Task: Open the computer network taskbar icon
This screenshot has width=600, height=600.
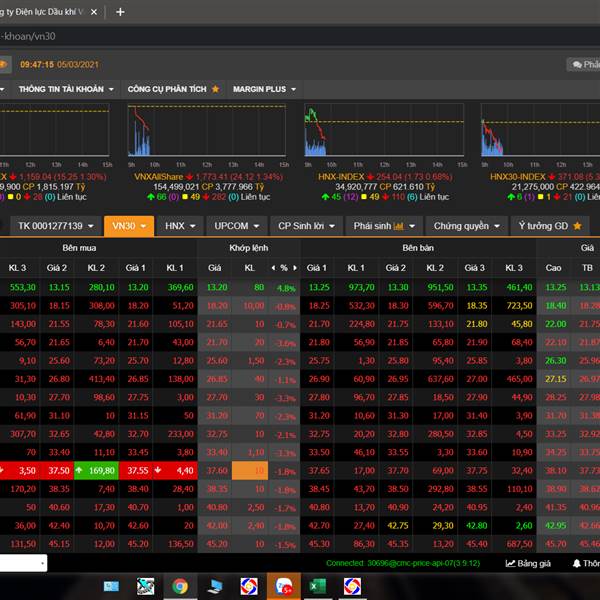Action: [215, 586]
